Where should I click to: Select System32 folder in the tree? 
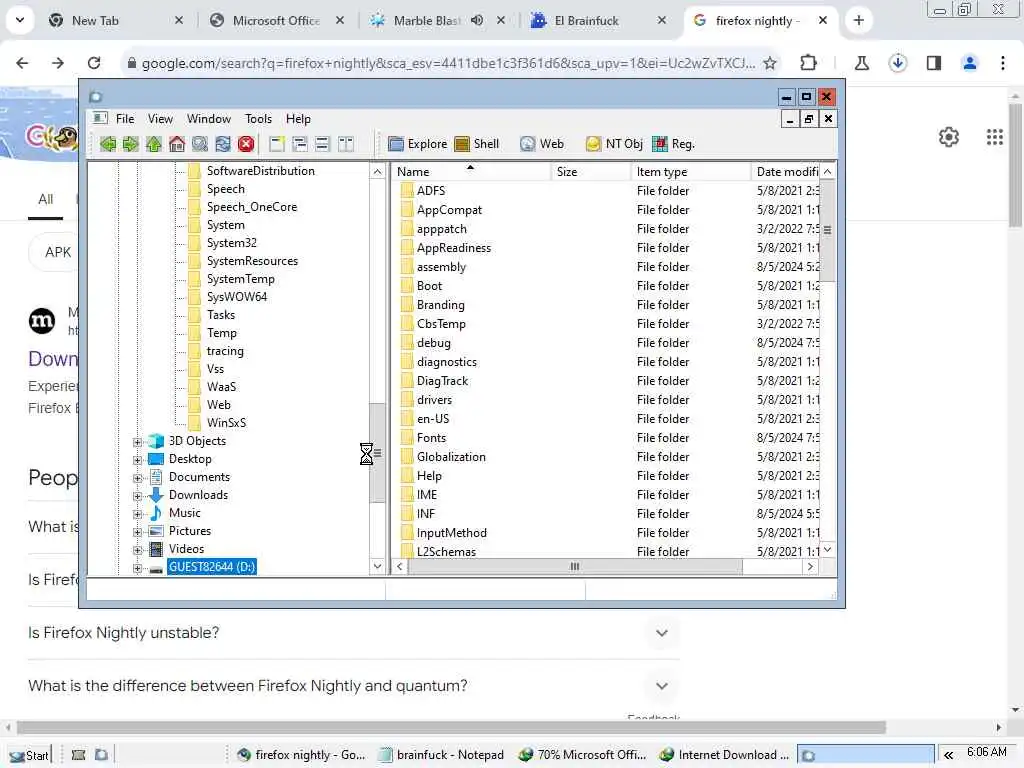231,243
